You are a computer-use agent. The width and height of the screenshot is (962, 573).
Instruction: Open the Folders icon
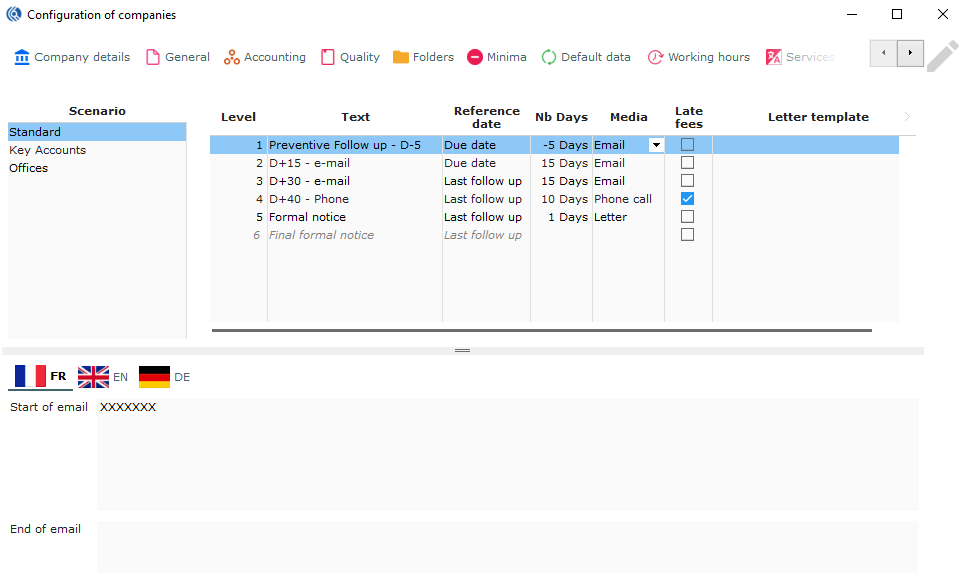401,57
